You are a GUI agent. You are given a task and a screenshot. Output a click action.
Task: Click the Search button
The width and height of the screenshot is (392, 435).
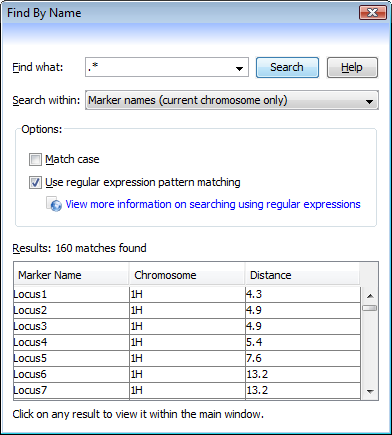coord(287,67)
